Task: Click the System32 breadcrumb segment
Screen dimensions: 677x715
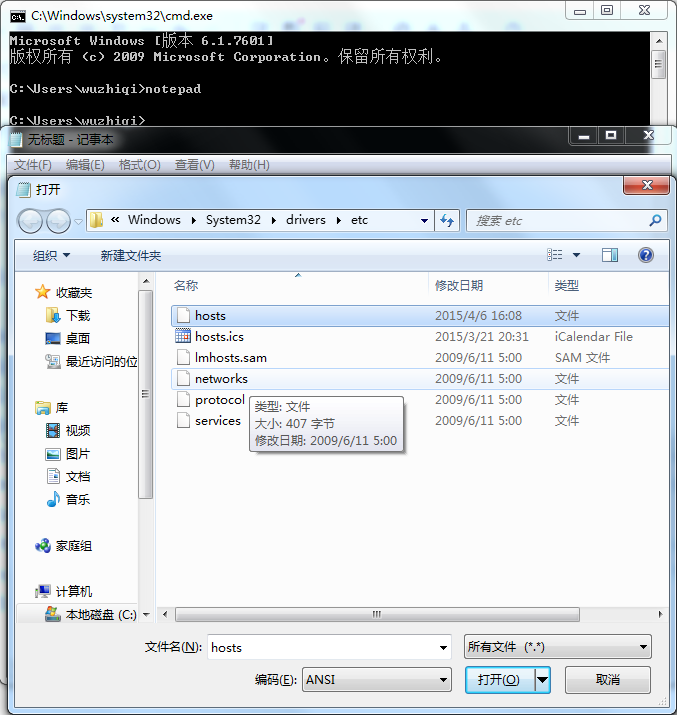Action: pyautogui.click(x=233, y=220)
